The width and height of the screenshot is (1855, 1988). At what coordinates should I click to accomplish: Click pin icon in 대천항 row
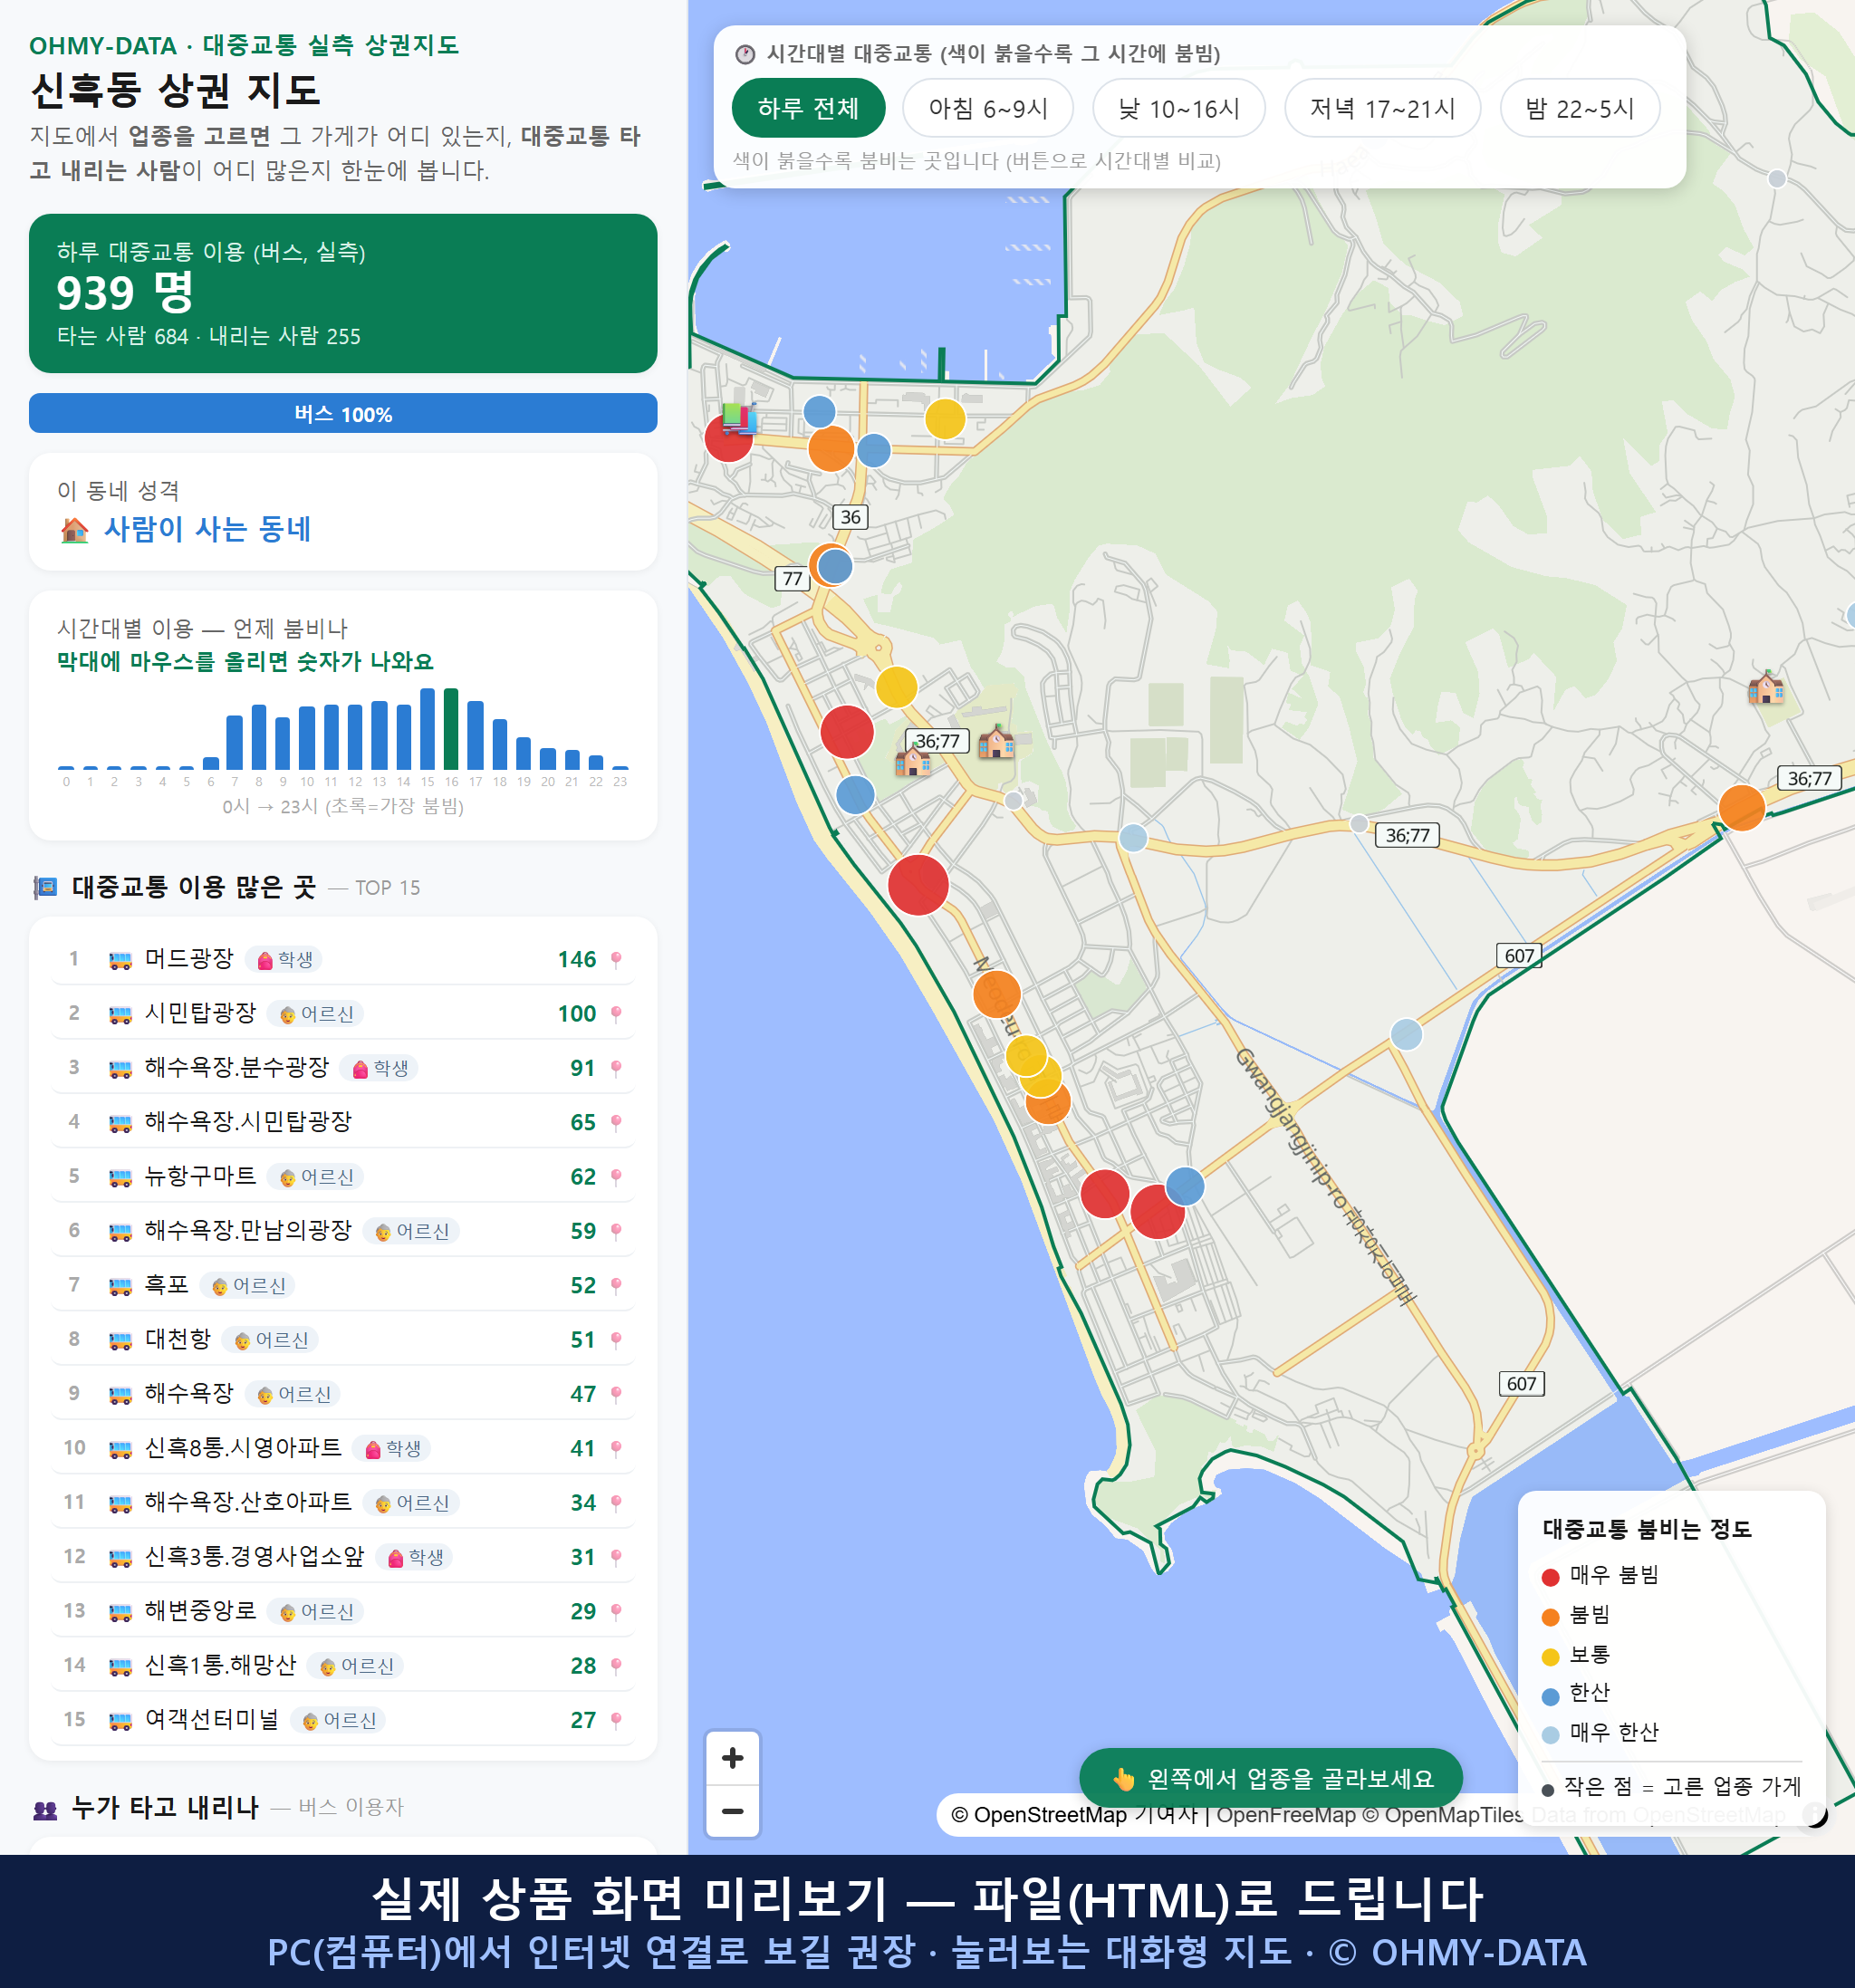coord(616,1339)
